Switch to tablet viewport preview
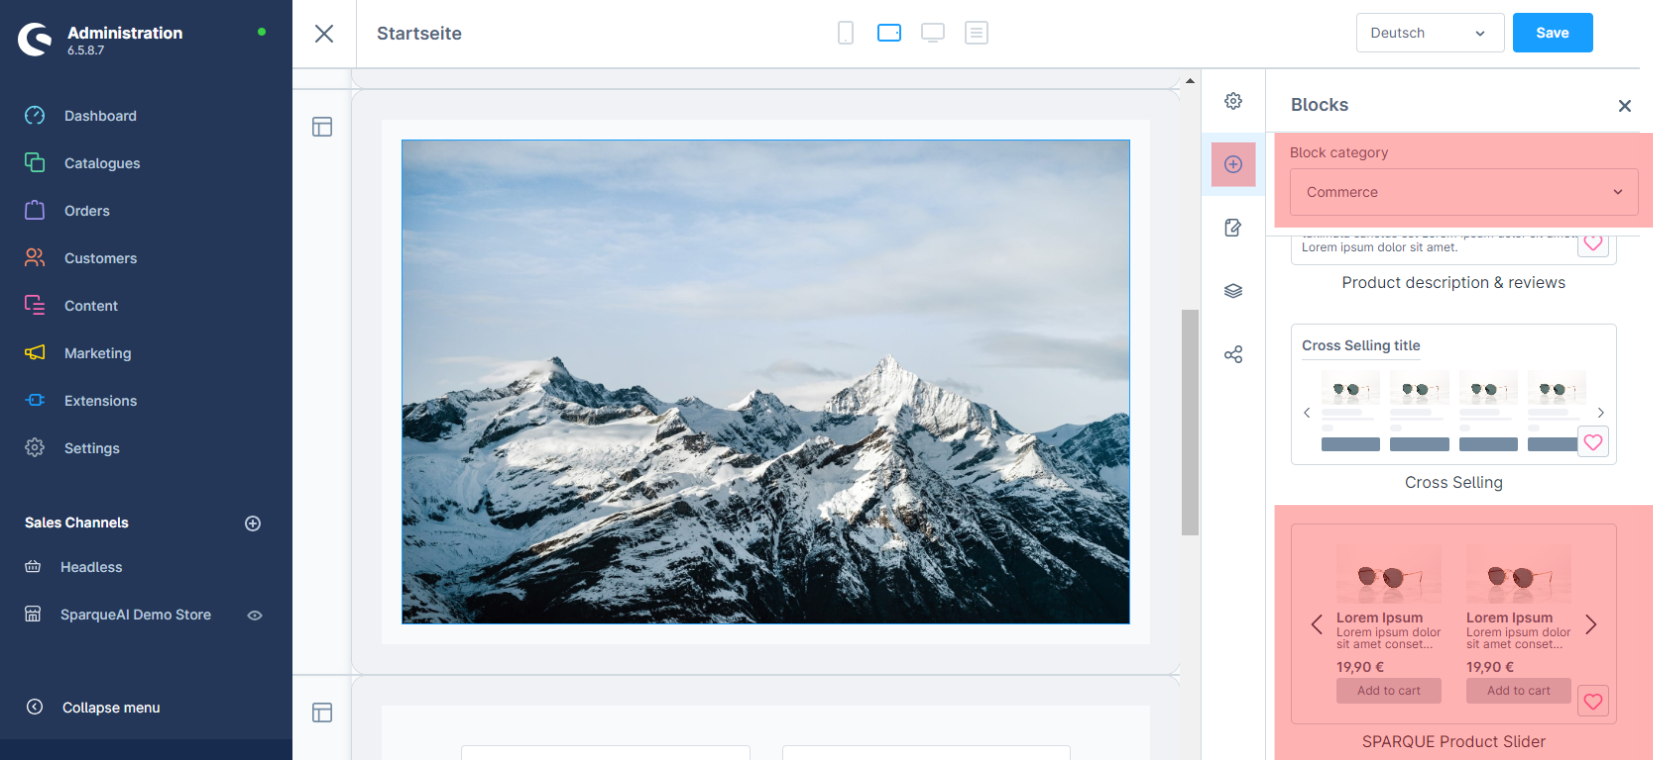 [889, 33]
